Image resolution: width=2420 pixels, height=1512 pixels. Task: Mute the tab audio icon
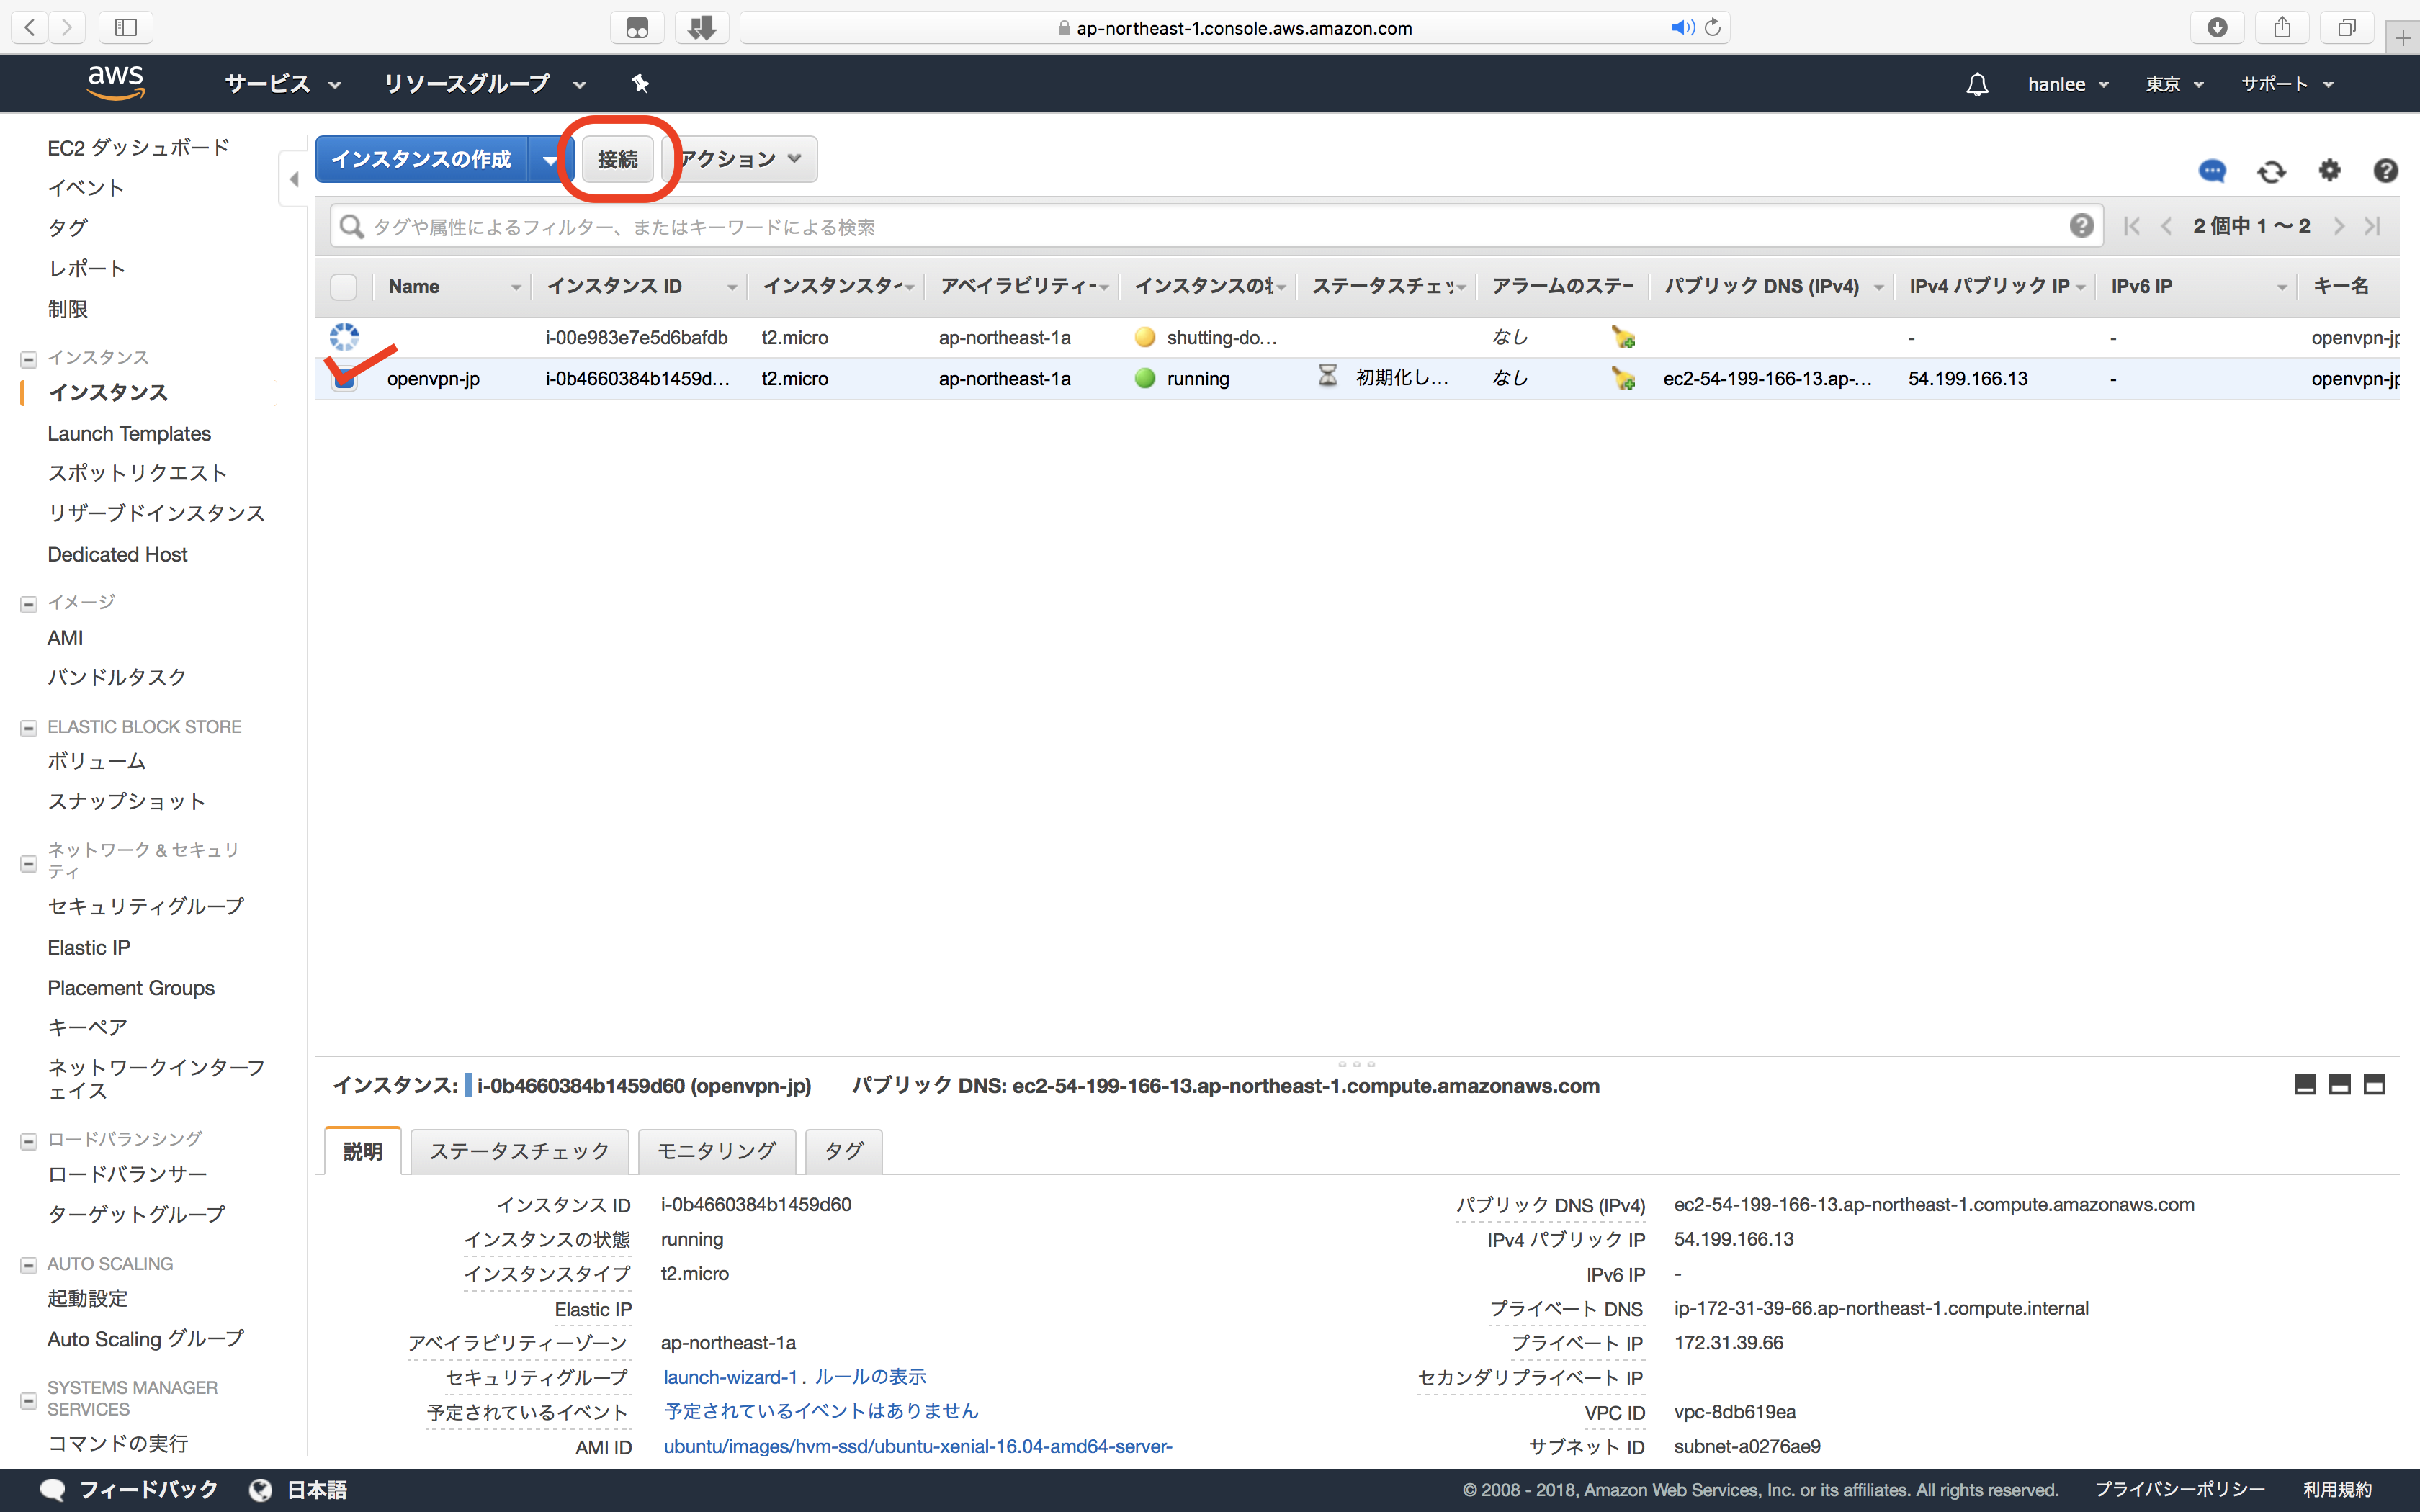coord(1682,28)
